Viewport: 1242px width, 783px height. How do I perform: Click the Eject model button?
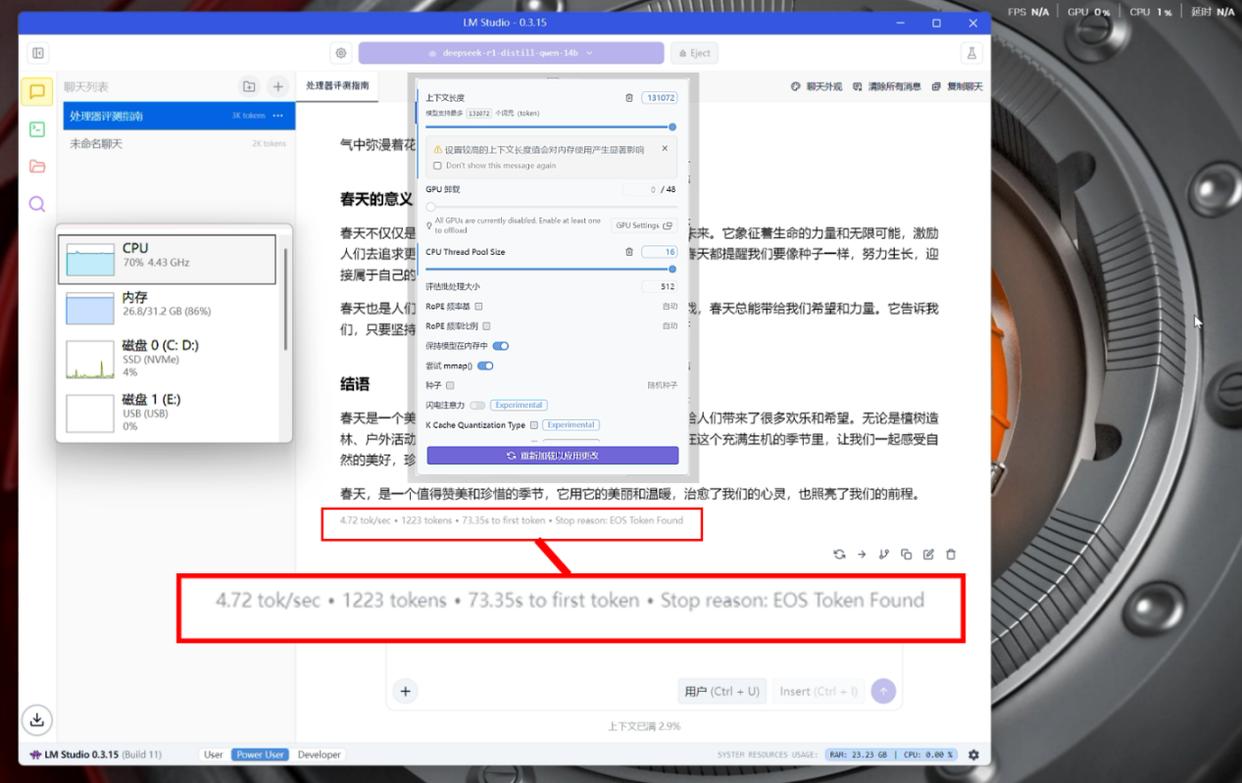(695, 53)
